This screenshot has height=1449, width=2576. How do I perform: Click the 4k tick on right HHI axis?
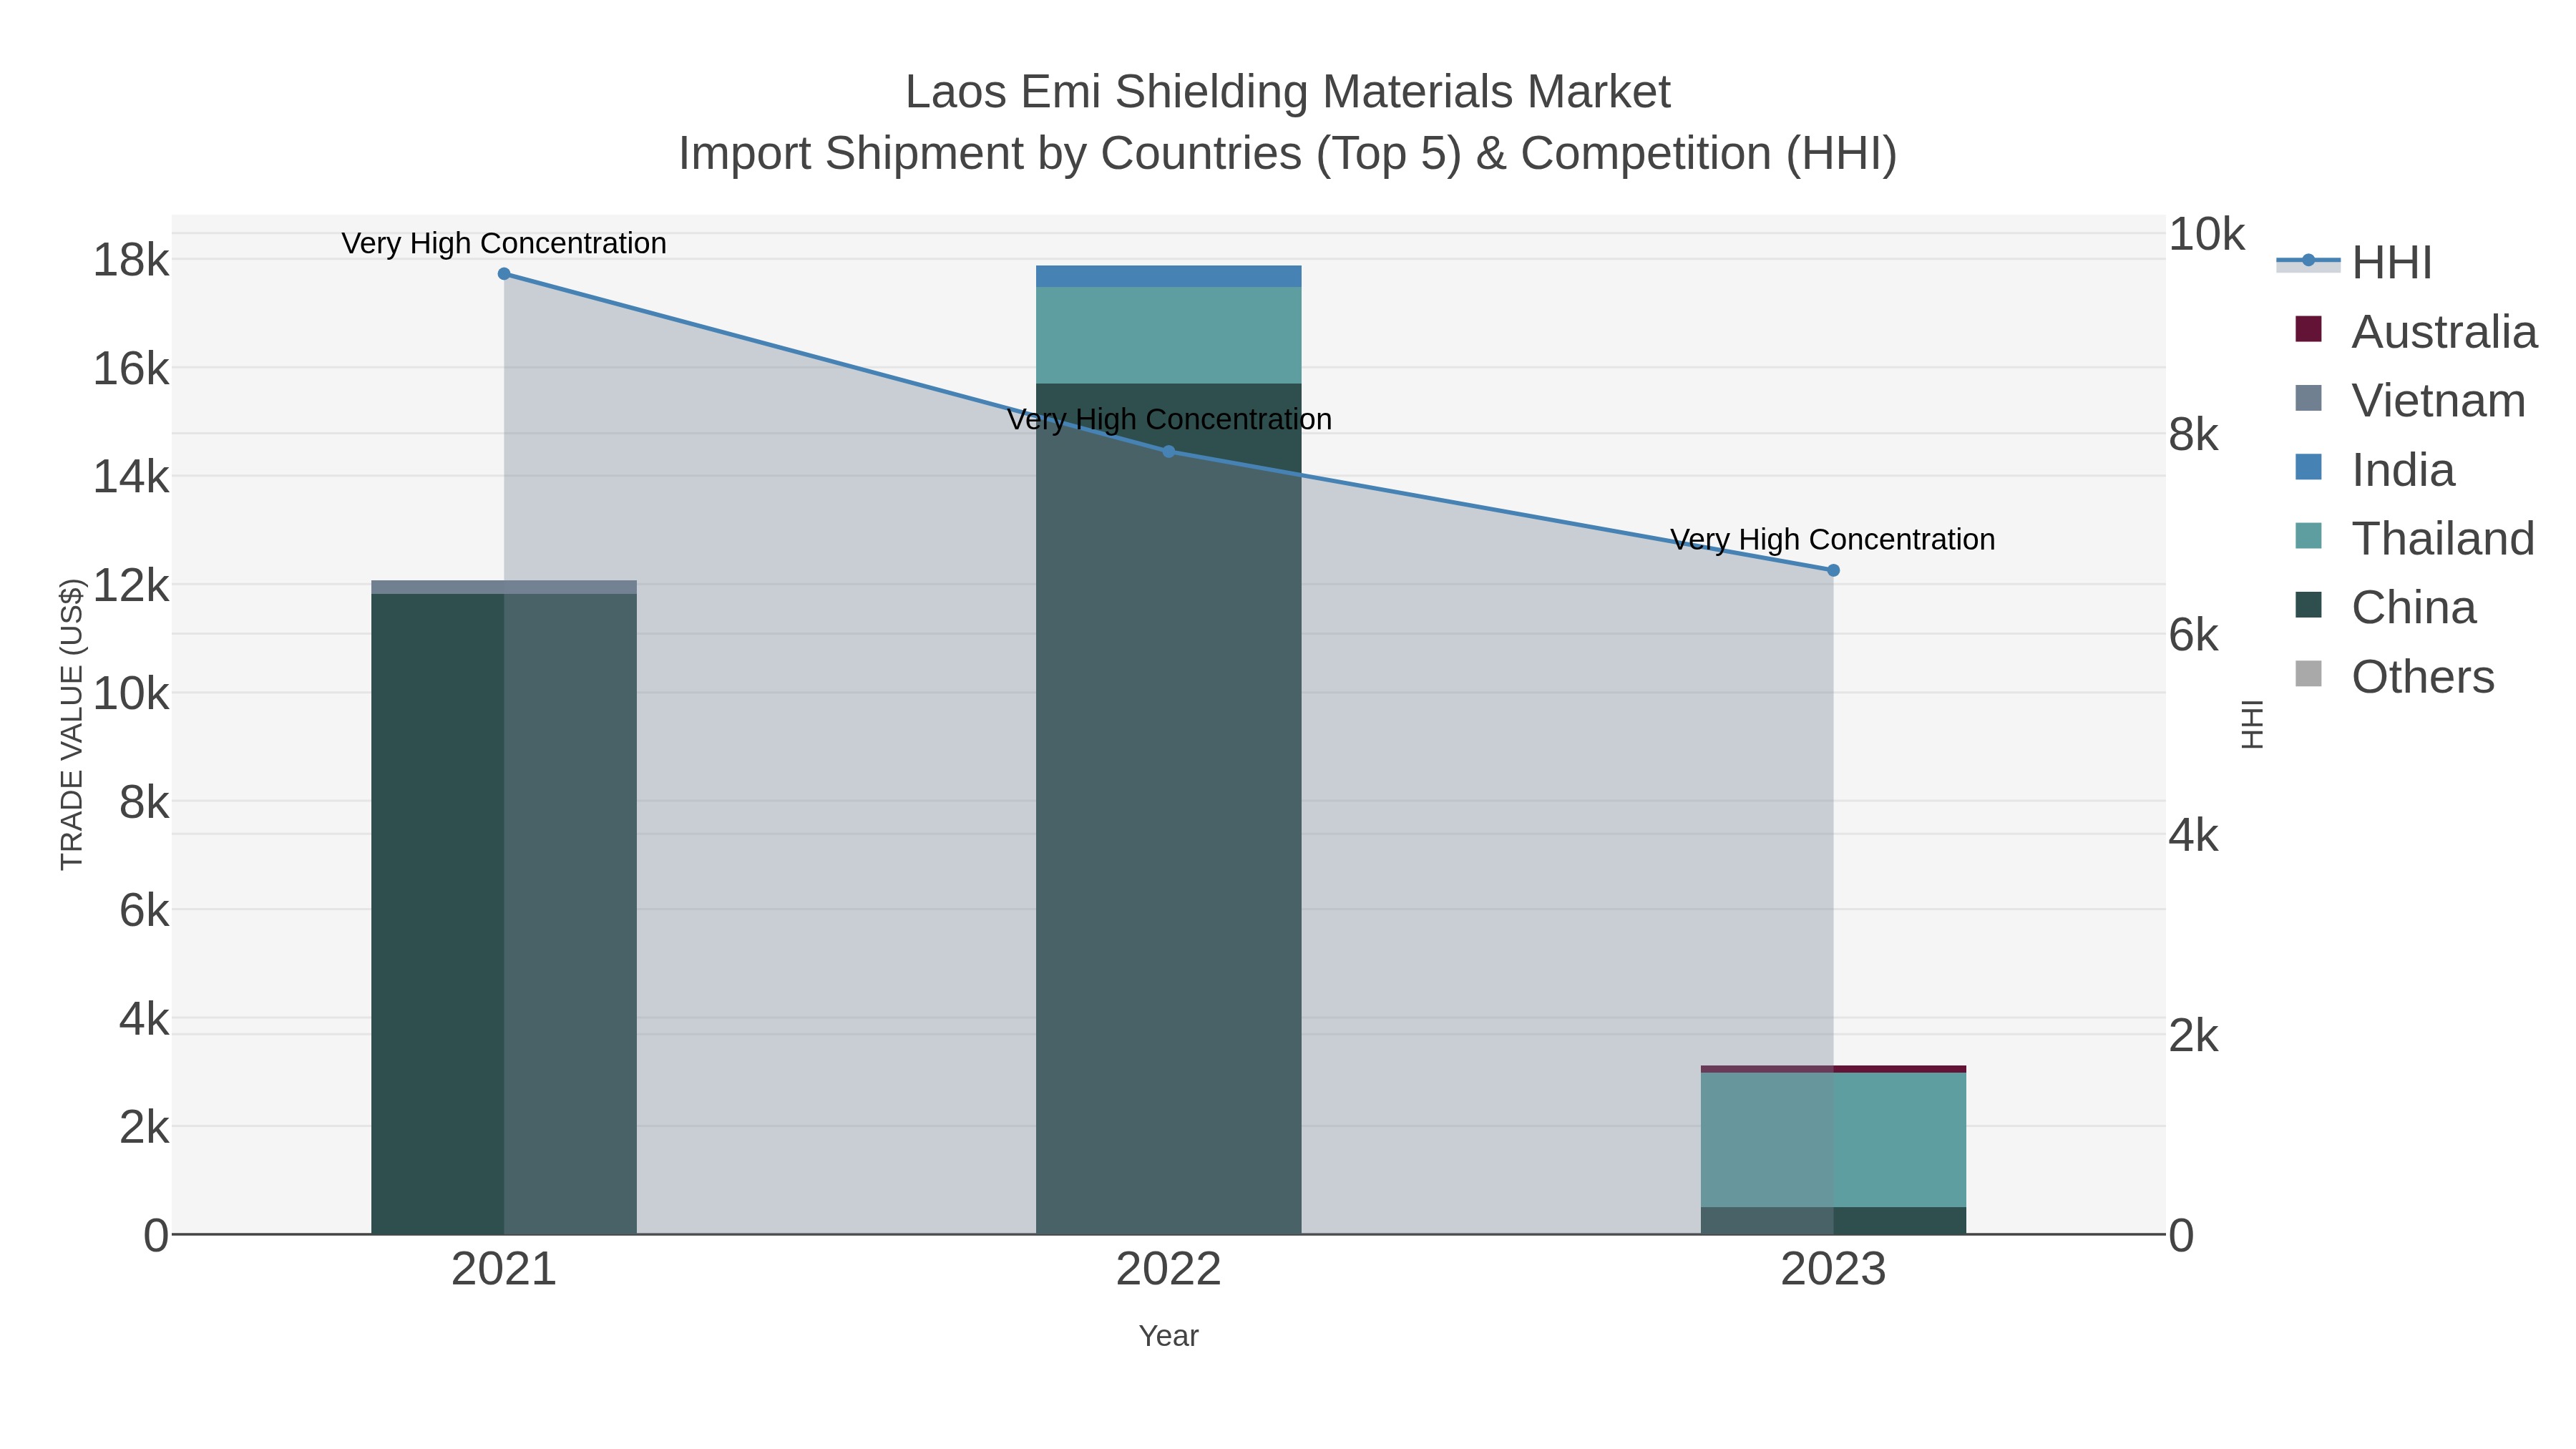(2193, 835)
